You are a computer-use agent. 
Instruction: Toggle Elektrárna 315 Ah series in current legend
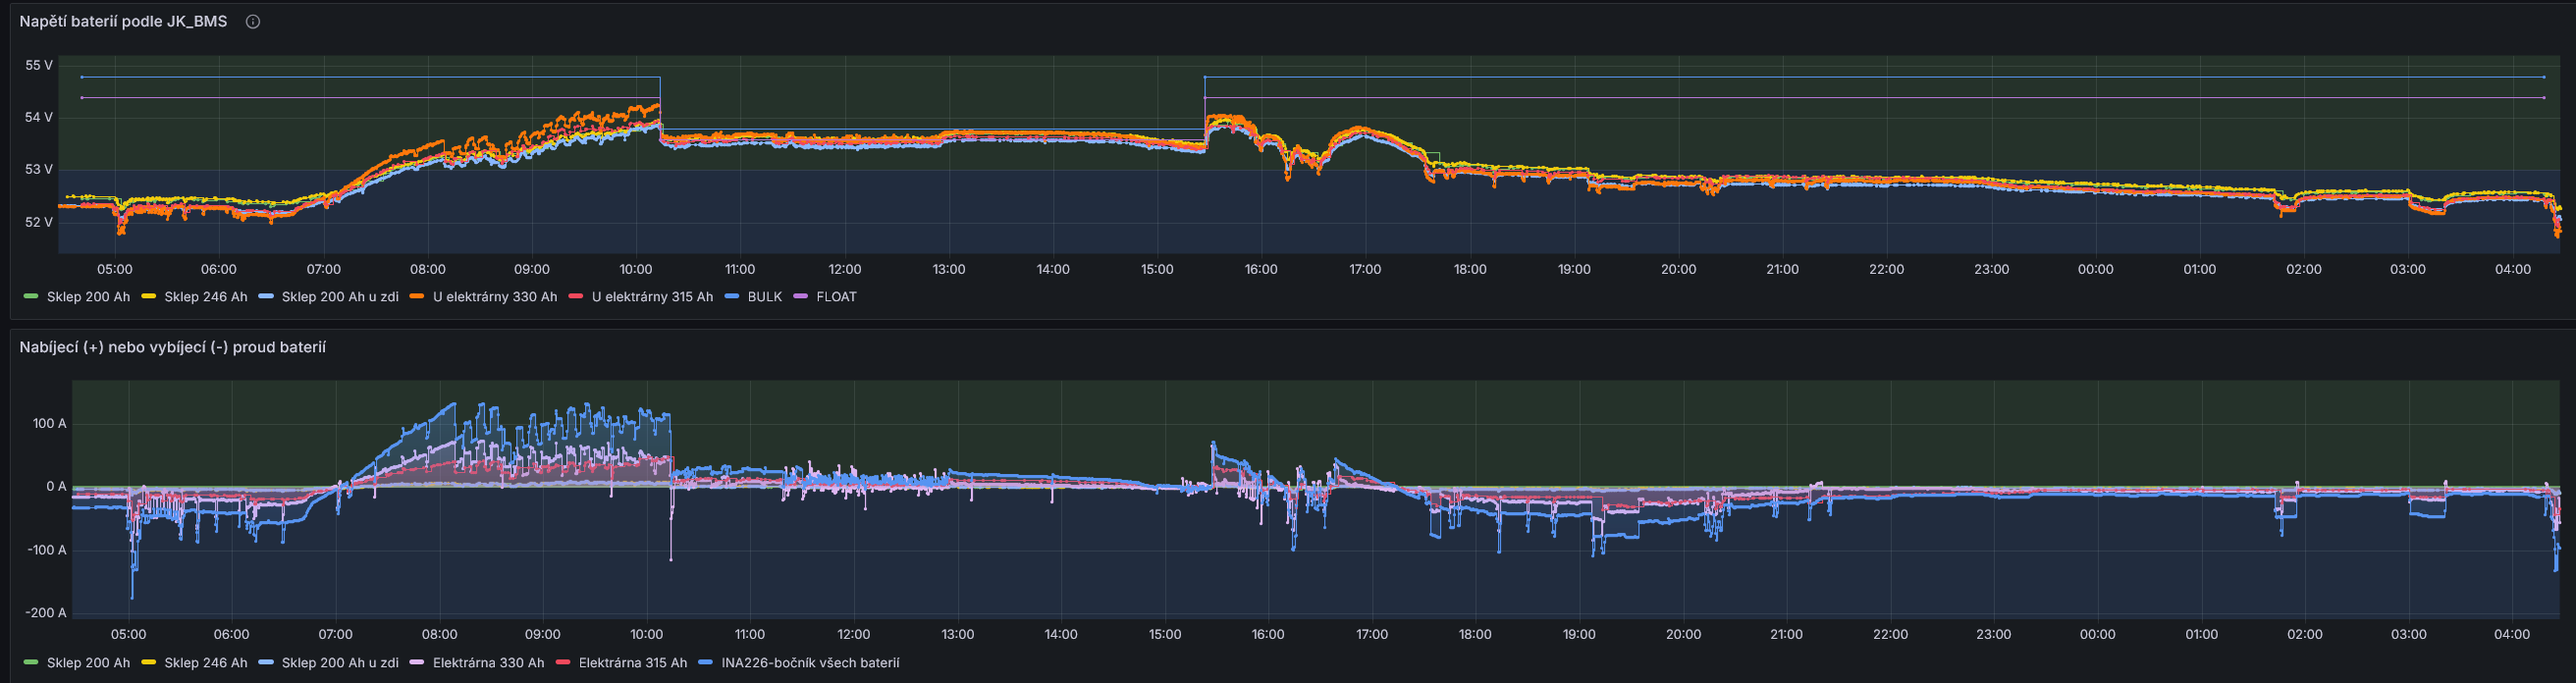tap(632, 663)
